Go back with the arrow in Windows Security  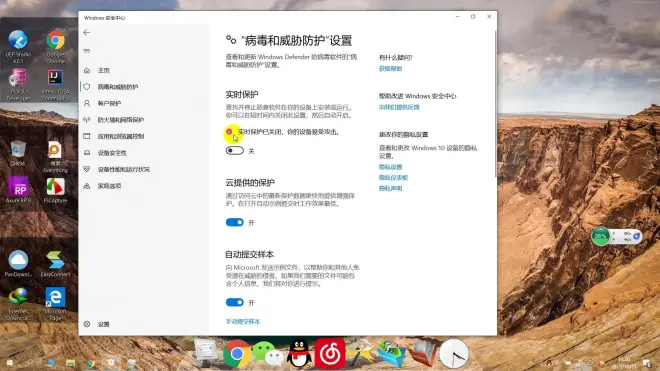(x=87, y=32)
